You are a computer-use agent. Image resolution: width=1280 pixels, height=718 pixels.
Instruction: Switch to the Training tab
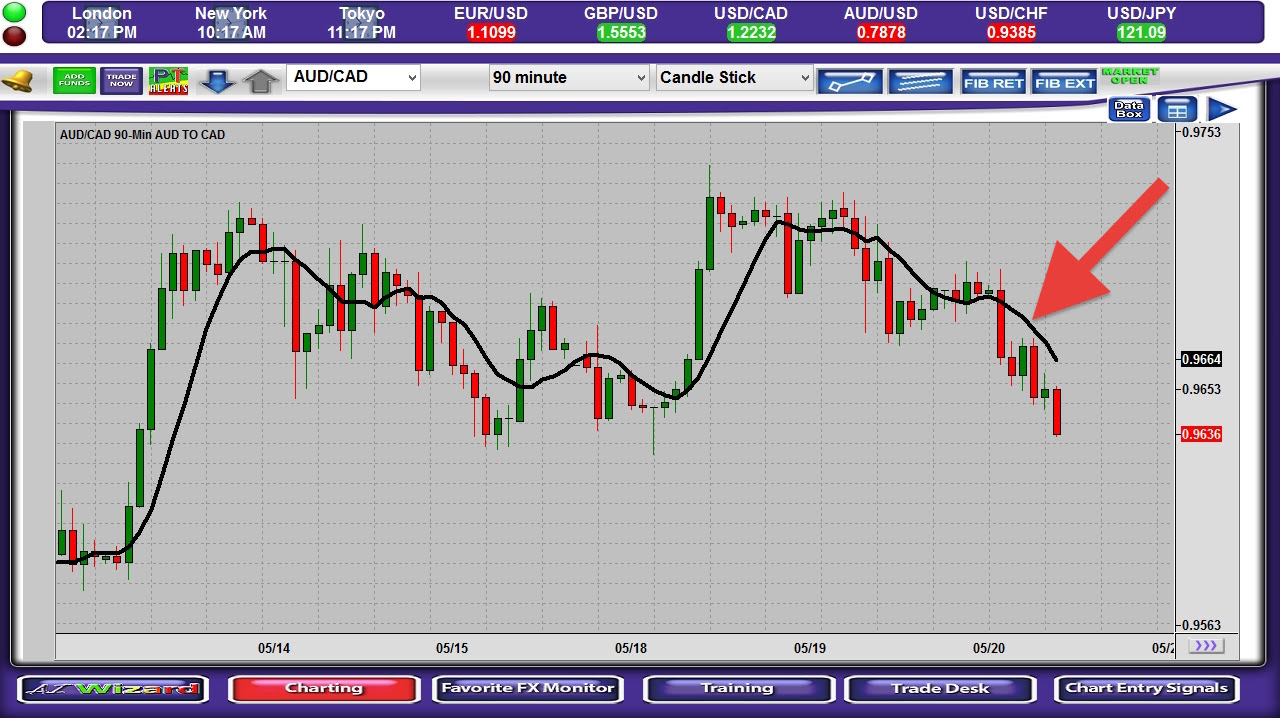point(738,689)
